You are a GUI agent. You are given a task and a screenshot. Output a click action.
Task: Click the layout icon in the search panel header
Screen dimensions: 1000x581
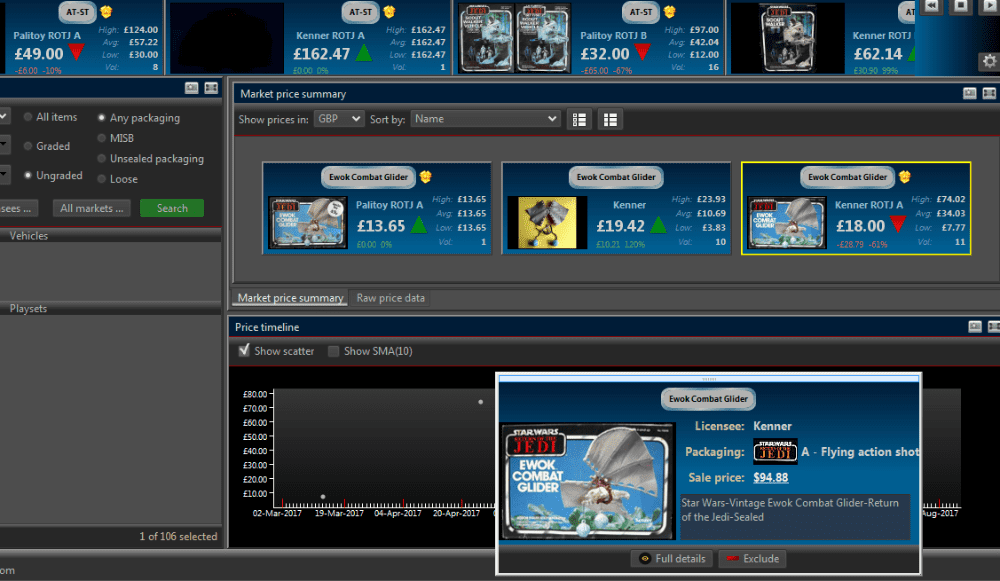click(x=211, y=88)
